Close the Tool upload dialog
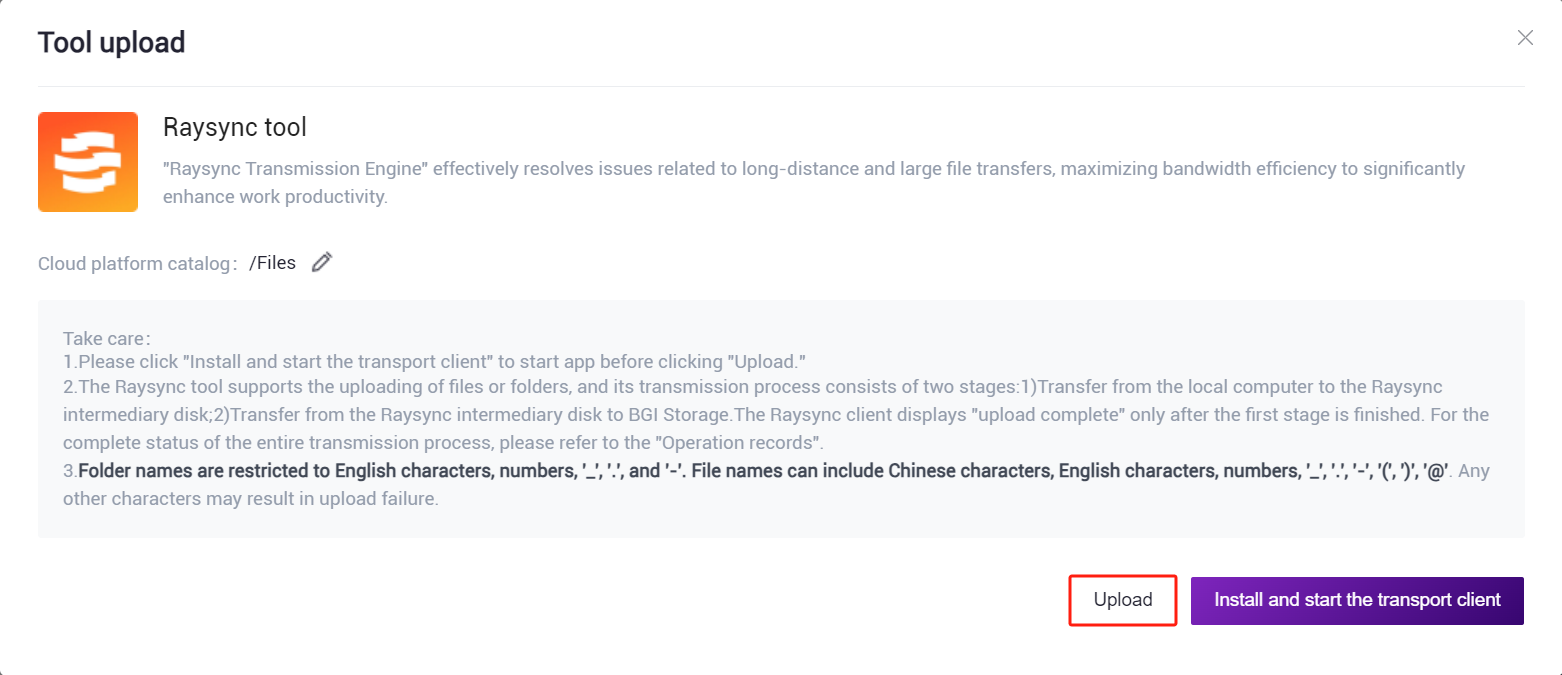 (1525, 38)
